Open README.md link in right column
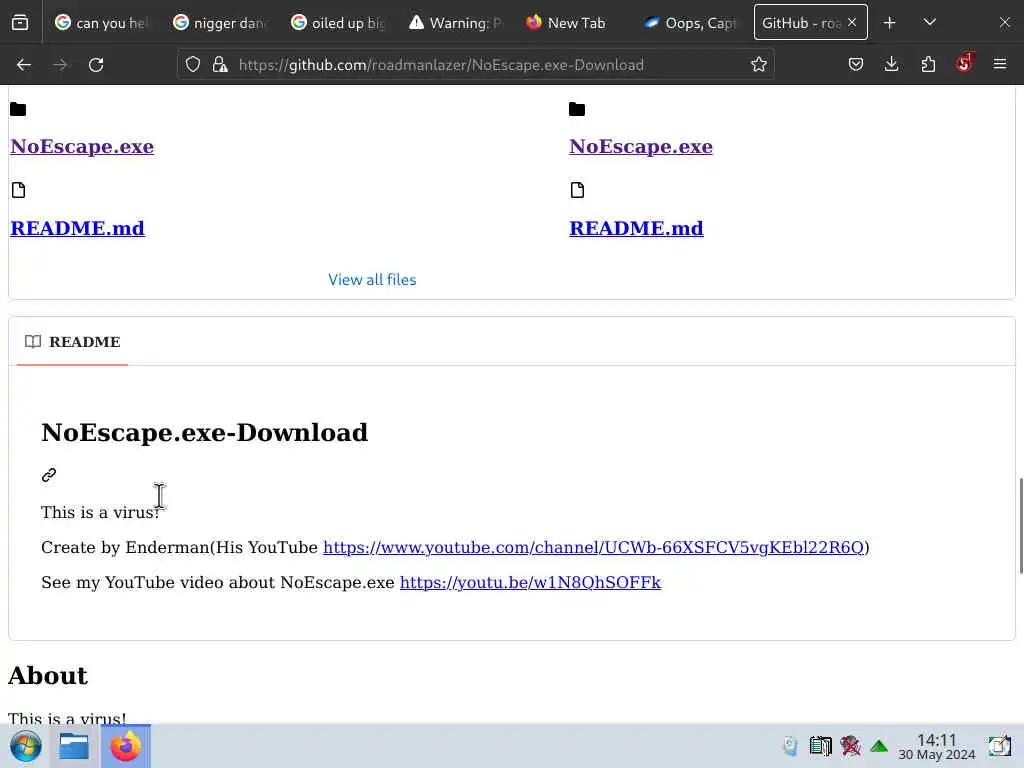The height and width of the screenshot is (768, 1024). point(636,228)
